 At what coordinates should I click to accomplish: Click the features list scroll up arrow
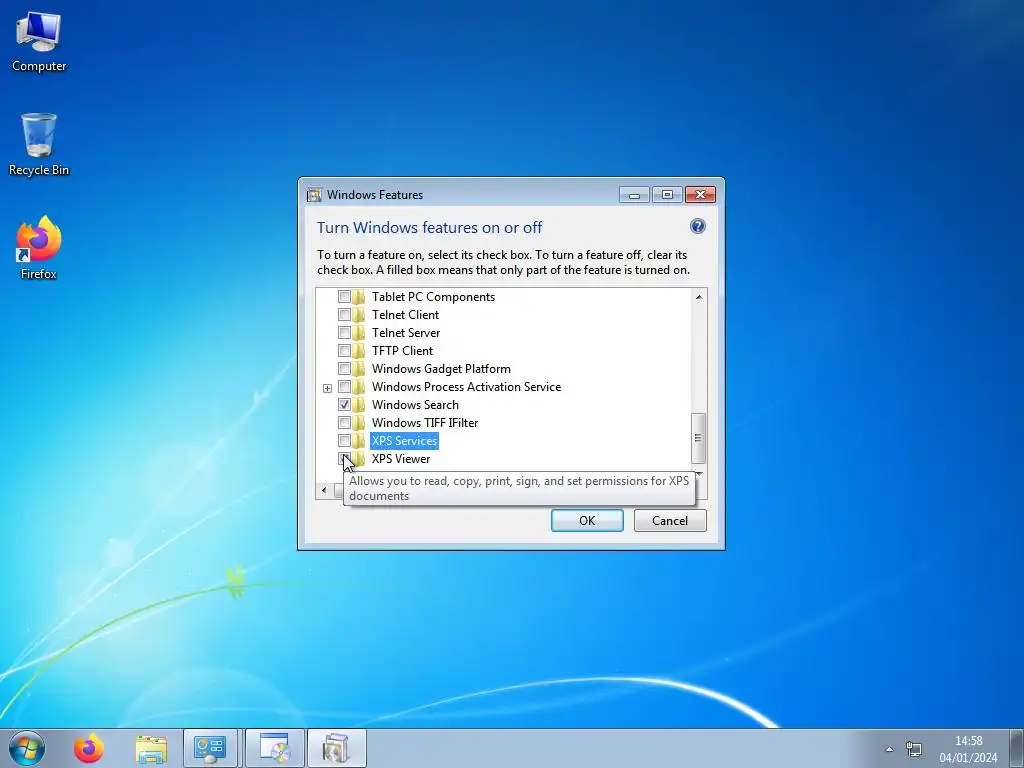(699, 296)
